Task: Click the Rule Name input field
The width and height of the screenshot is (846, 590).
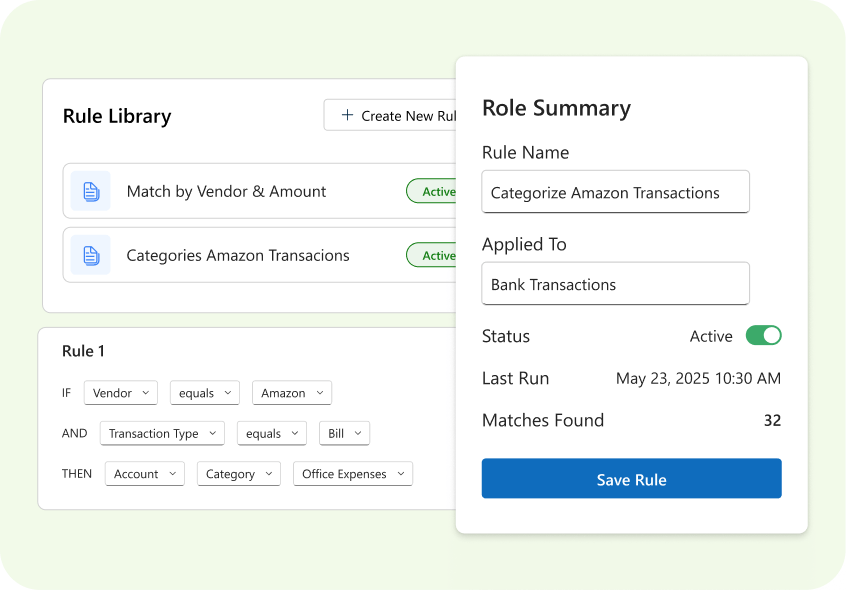Action: (x=616, y=192)
